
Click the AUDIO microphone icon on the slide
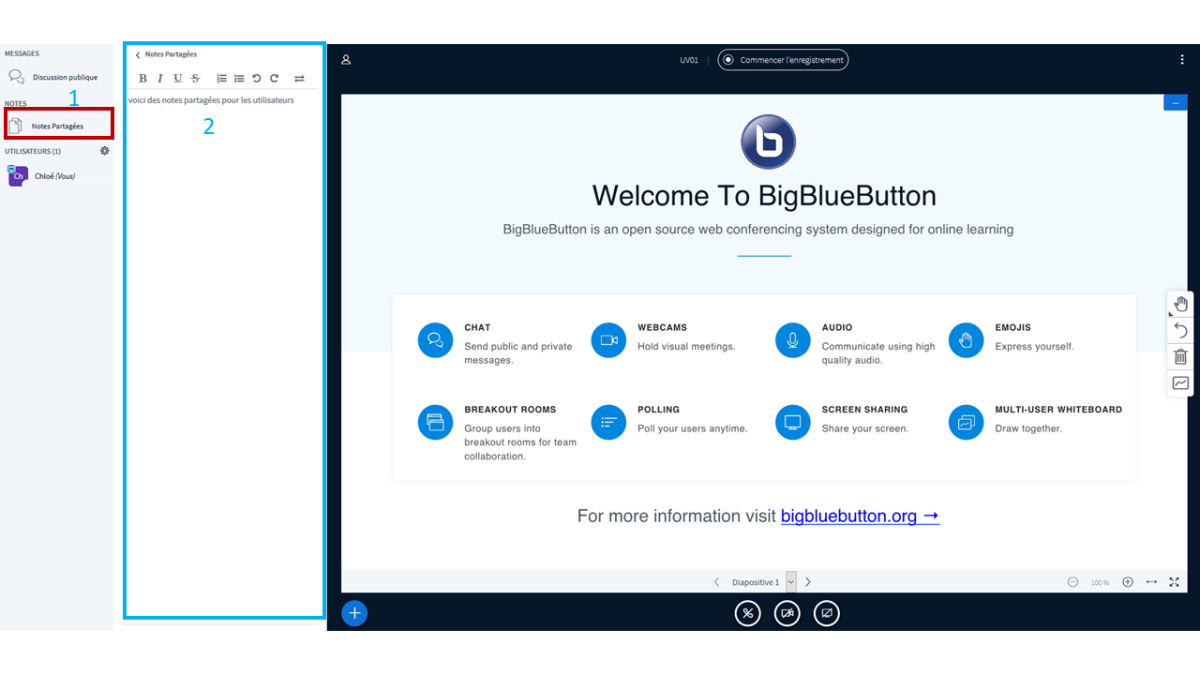pyautogui.click(x=793, y=340)
